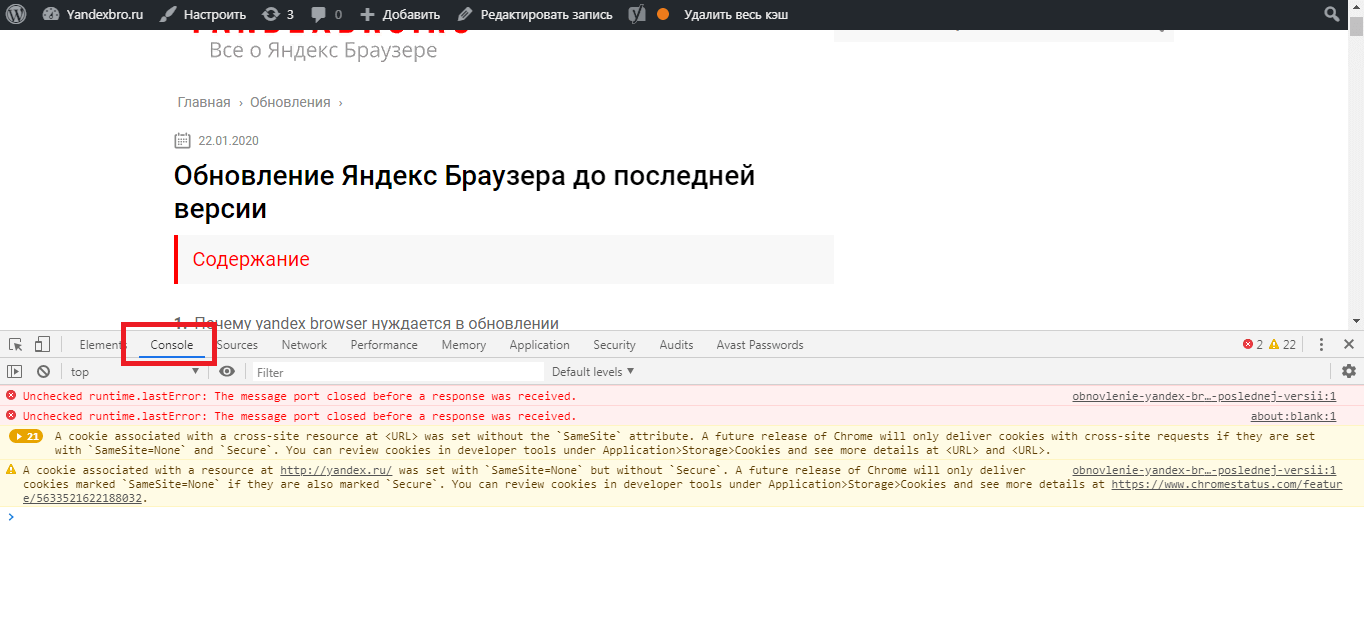The width and height of the screenshot is (1364, 628).
Task: Select the calendar icon beside 22.01.2020
Action: [182, 140]
